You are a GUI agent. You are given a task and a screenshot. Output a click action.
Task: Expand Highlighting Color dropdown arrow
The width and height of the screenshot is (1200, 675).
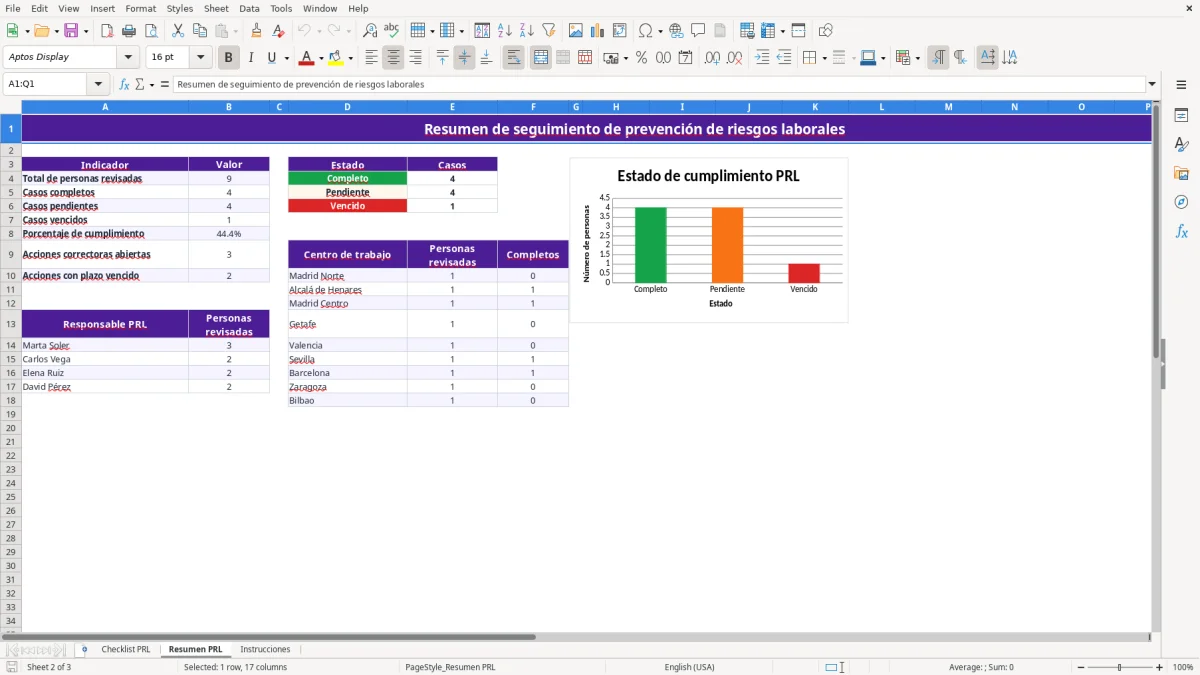[350, 58]
